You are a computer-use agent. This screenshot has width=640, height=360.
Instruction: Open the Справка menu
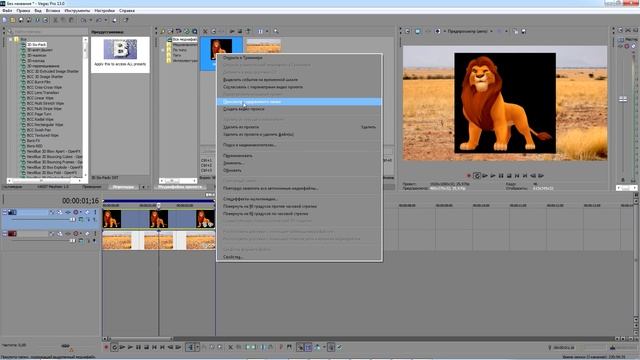point(127,10)
